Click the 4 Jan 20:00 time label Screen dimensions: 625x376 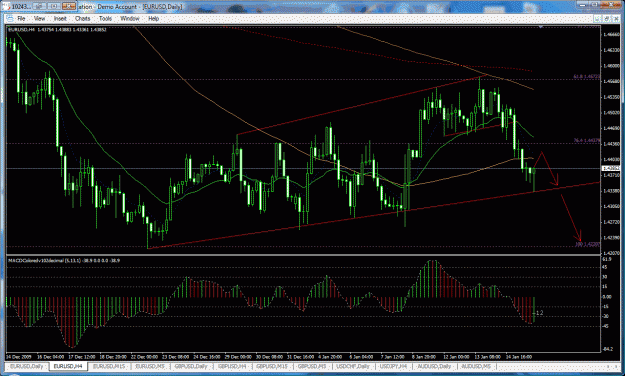click(x=329, y=356)
